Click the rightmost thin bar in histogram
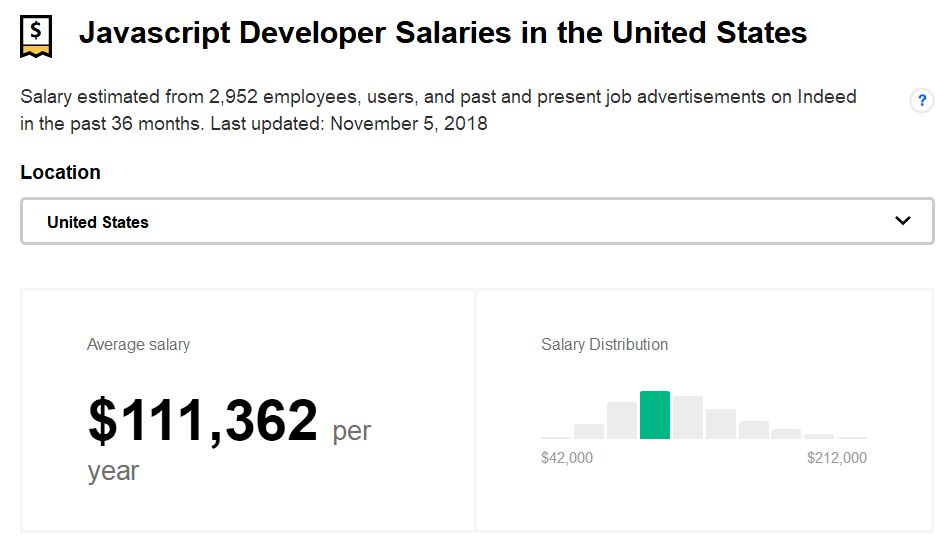The image size is (951, 542). coord(852,437)
